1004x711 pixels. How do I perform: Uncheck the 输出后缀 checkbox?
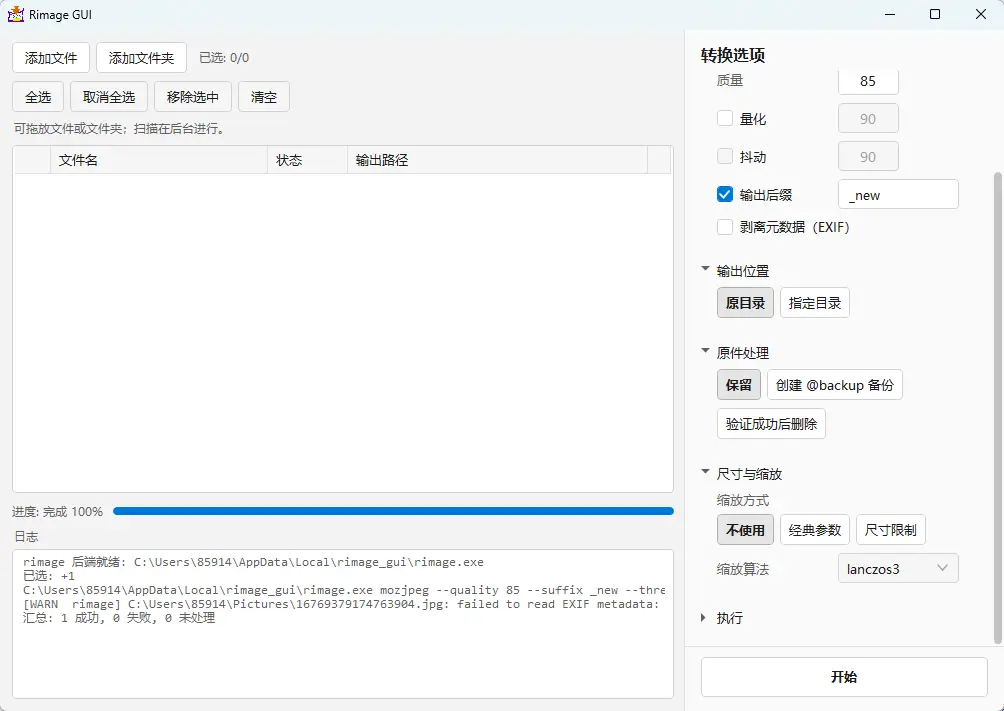click(725, 194)
